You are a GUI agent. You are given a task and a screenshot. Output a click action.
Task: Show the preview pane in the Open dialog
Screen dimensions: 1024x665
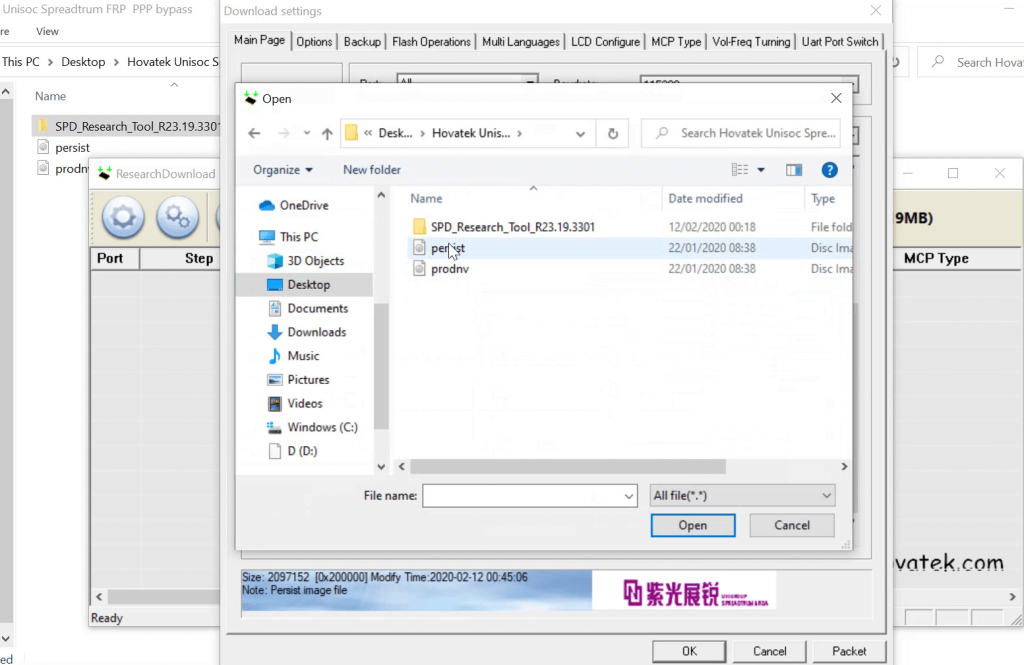[x=794, y=169]
